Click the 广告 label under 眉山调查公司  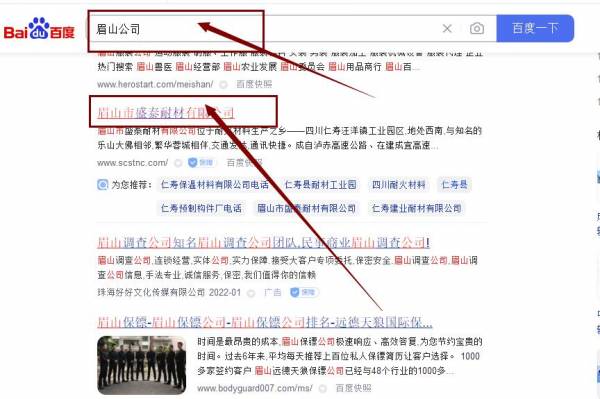pyautogui.click(x=272, y=293)
